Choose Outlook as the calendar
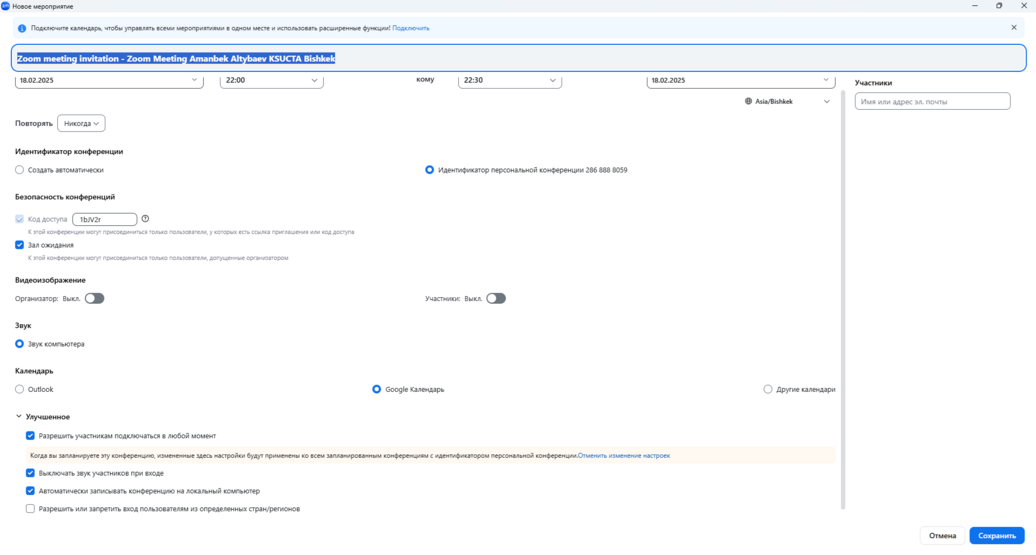 pos(20,389)
